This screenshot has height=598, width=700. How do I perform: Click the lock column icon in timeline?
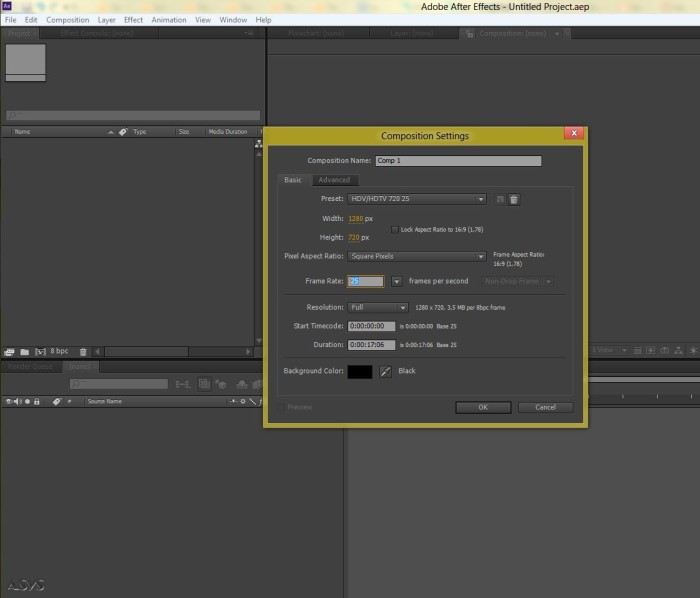37,402
